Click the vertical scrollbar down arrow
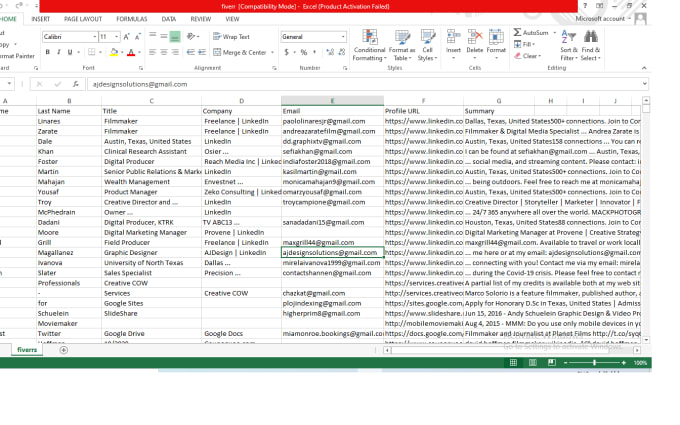Screen dimensions: 680x425 coord(646,340)
